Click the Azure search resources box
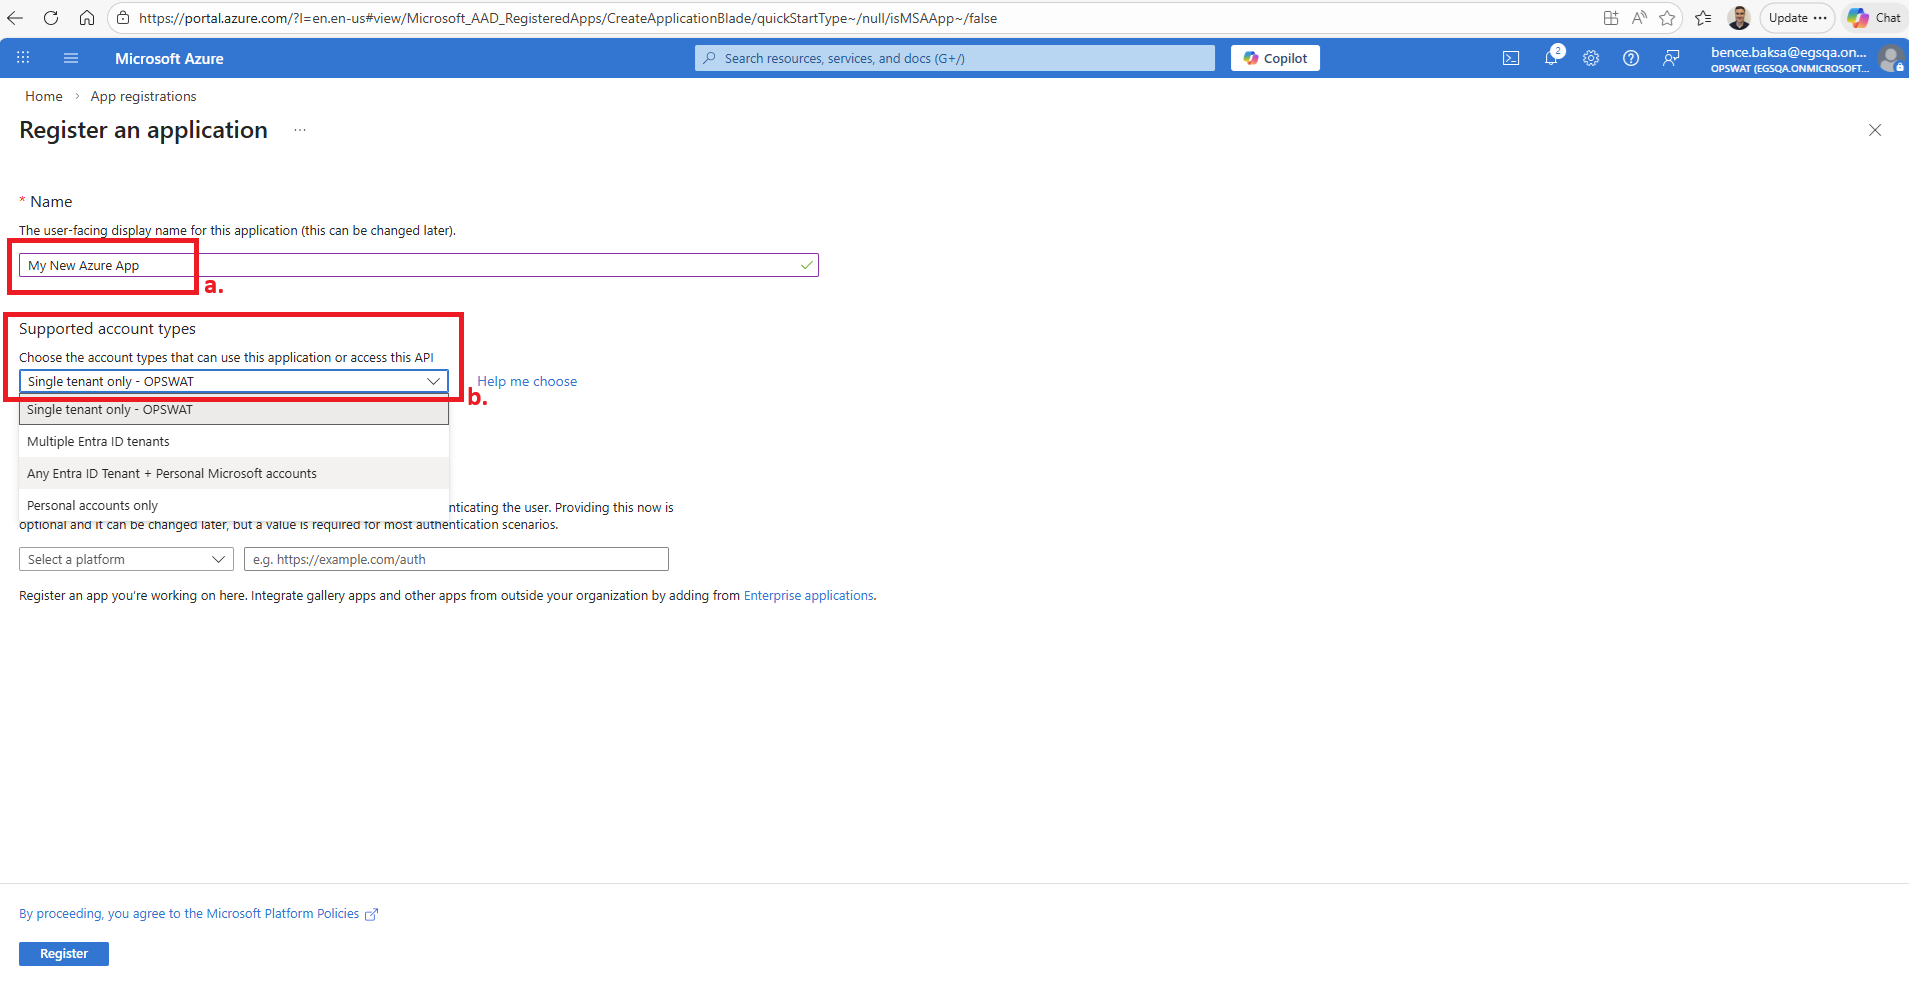Viewport: 1909px width, 982px height. coord(955,58)
